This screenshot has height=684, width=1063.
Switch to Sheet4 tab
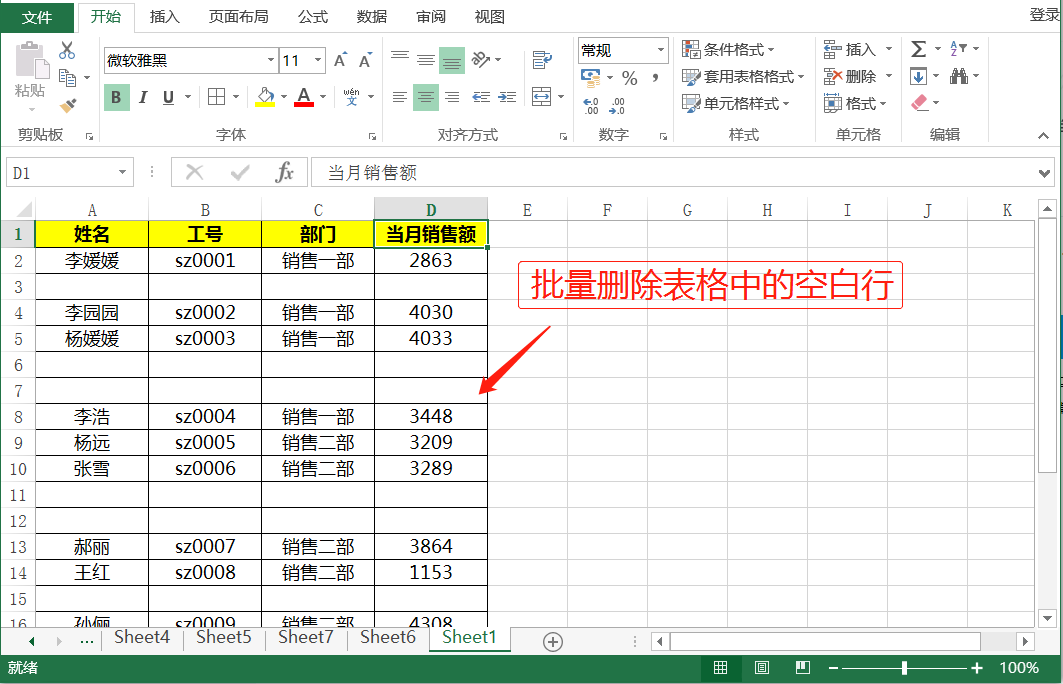tap(142, 638)
